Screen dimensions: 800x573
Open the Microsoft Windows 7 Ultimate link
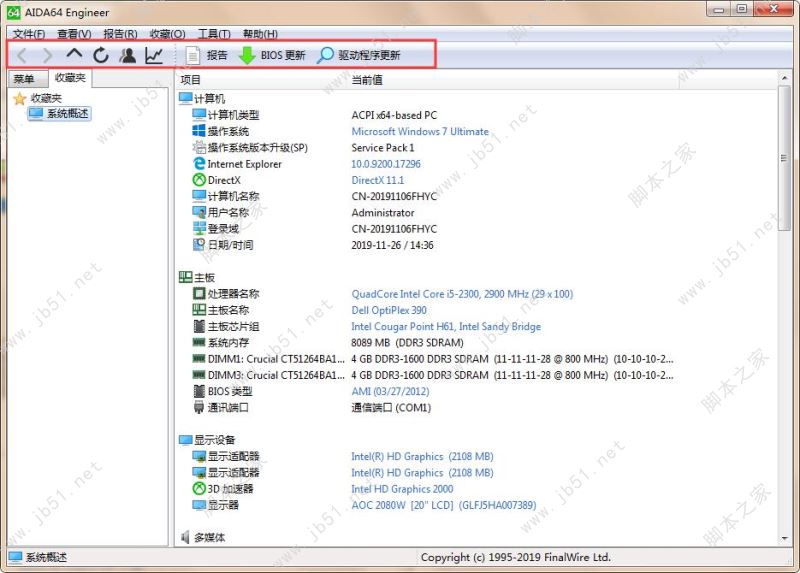pos(420,131)
